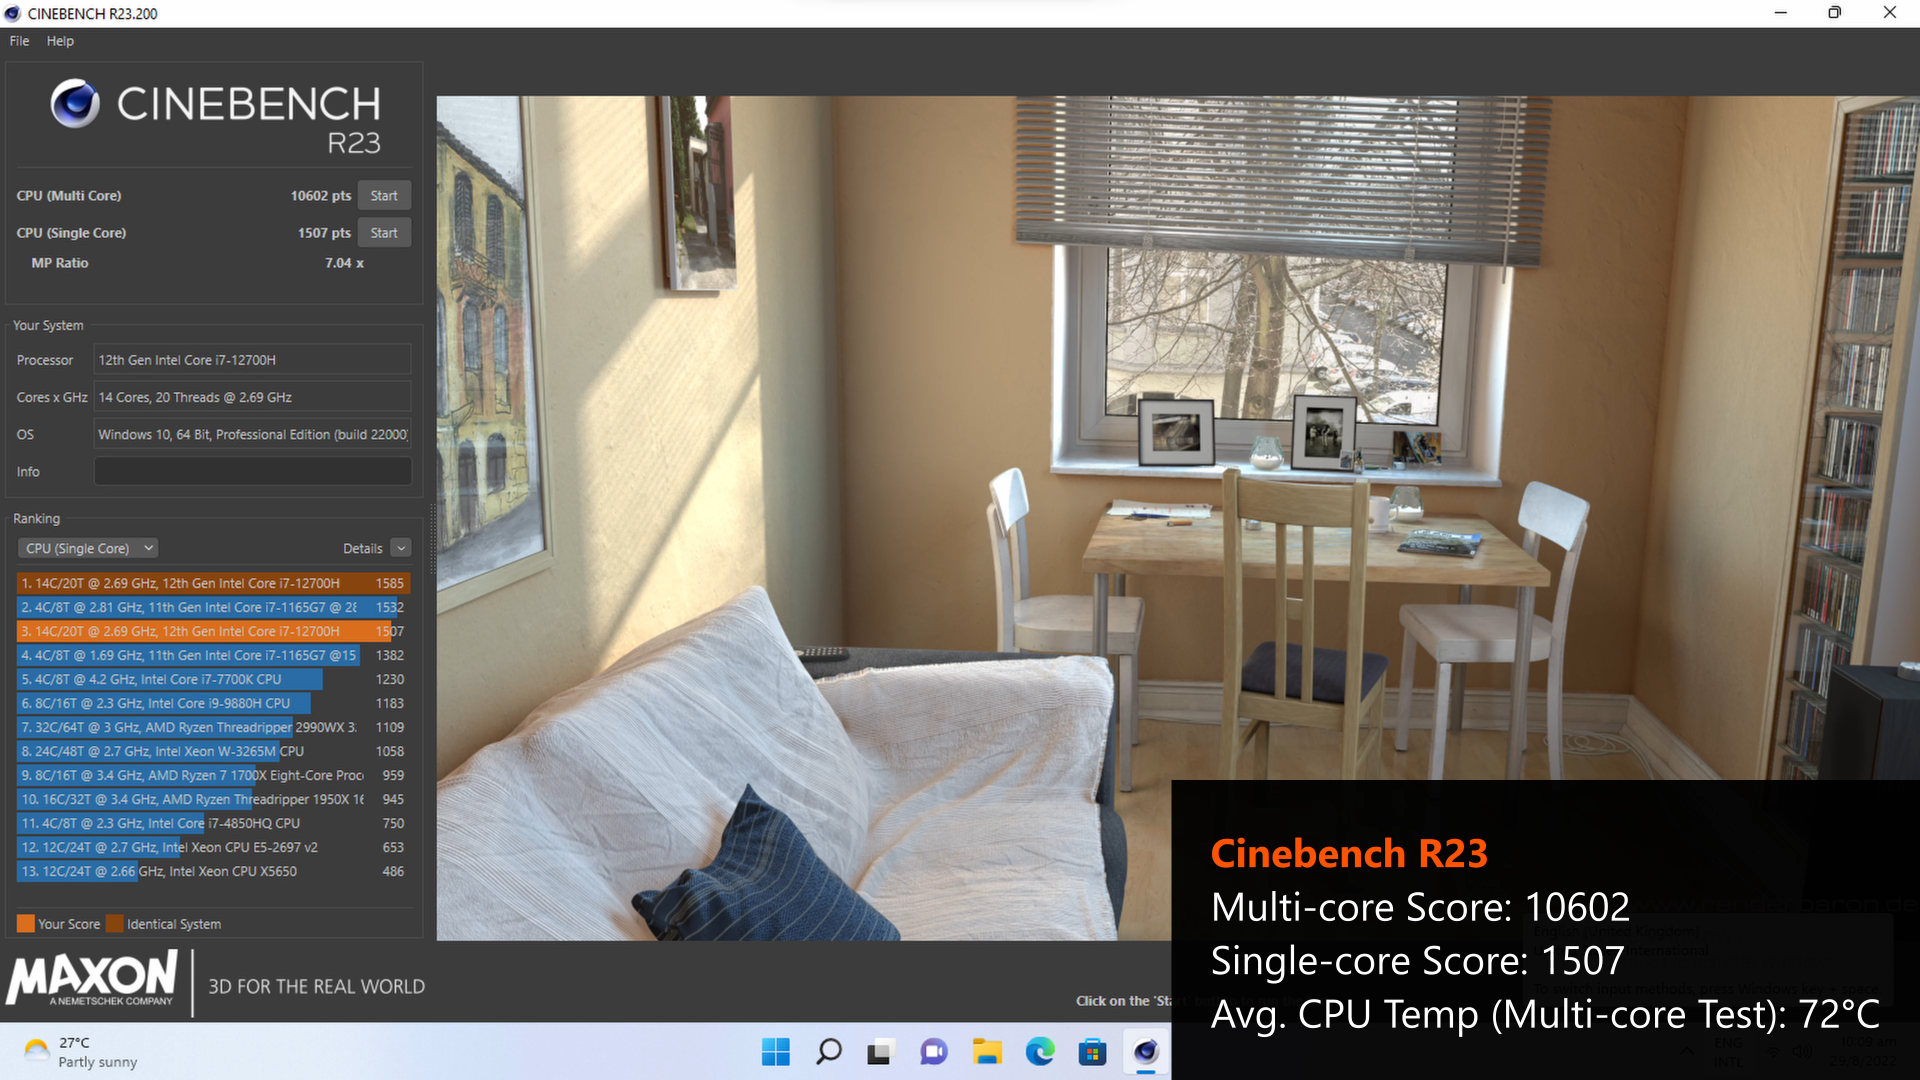
Task: Click the Cores x GHz field
Action: (x=252, y=397)
